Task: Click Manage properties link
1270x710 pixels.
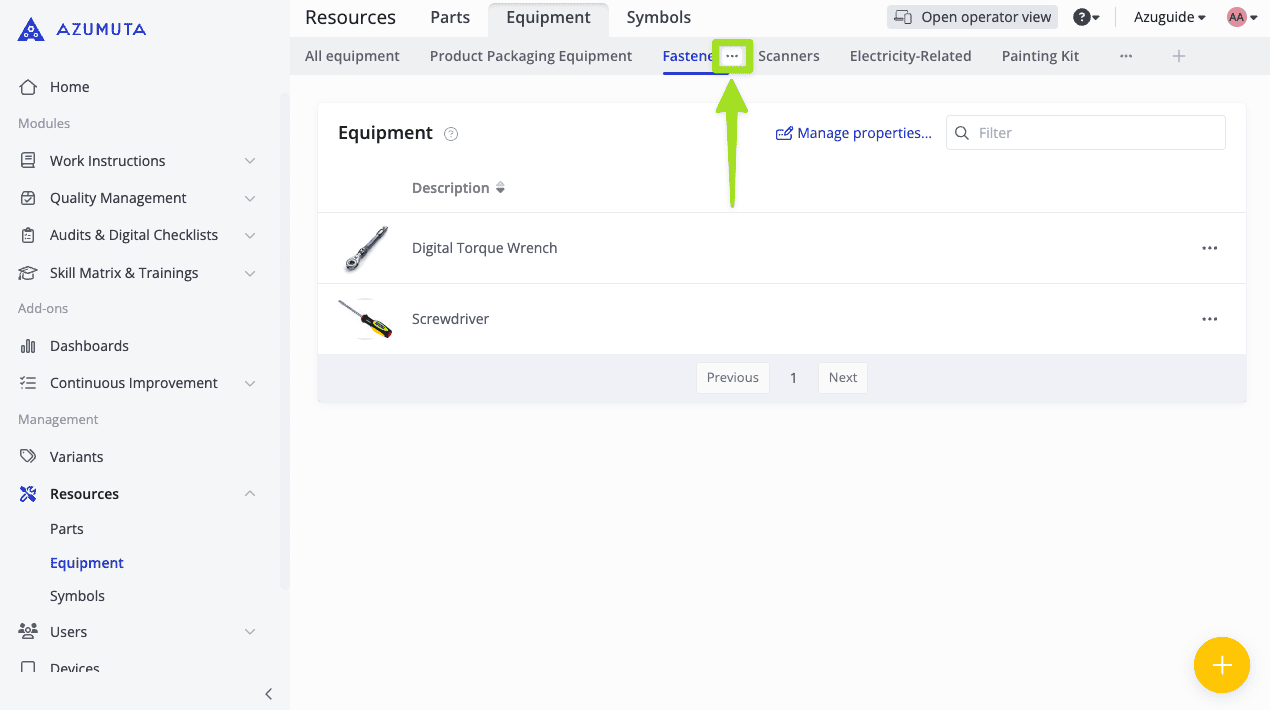Action: click(854, 133)
